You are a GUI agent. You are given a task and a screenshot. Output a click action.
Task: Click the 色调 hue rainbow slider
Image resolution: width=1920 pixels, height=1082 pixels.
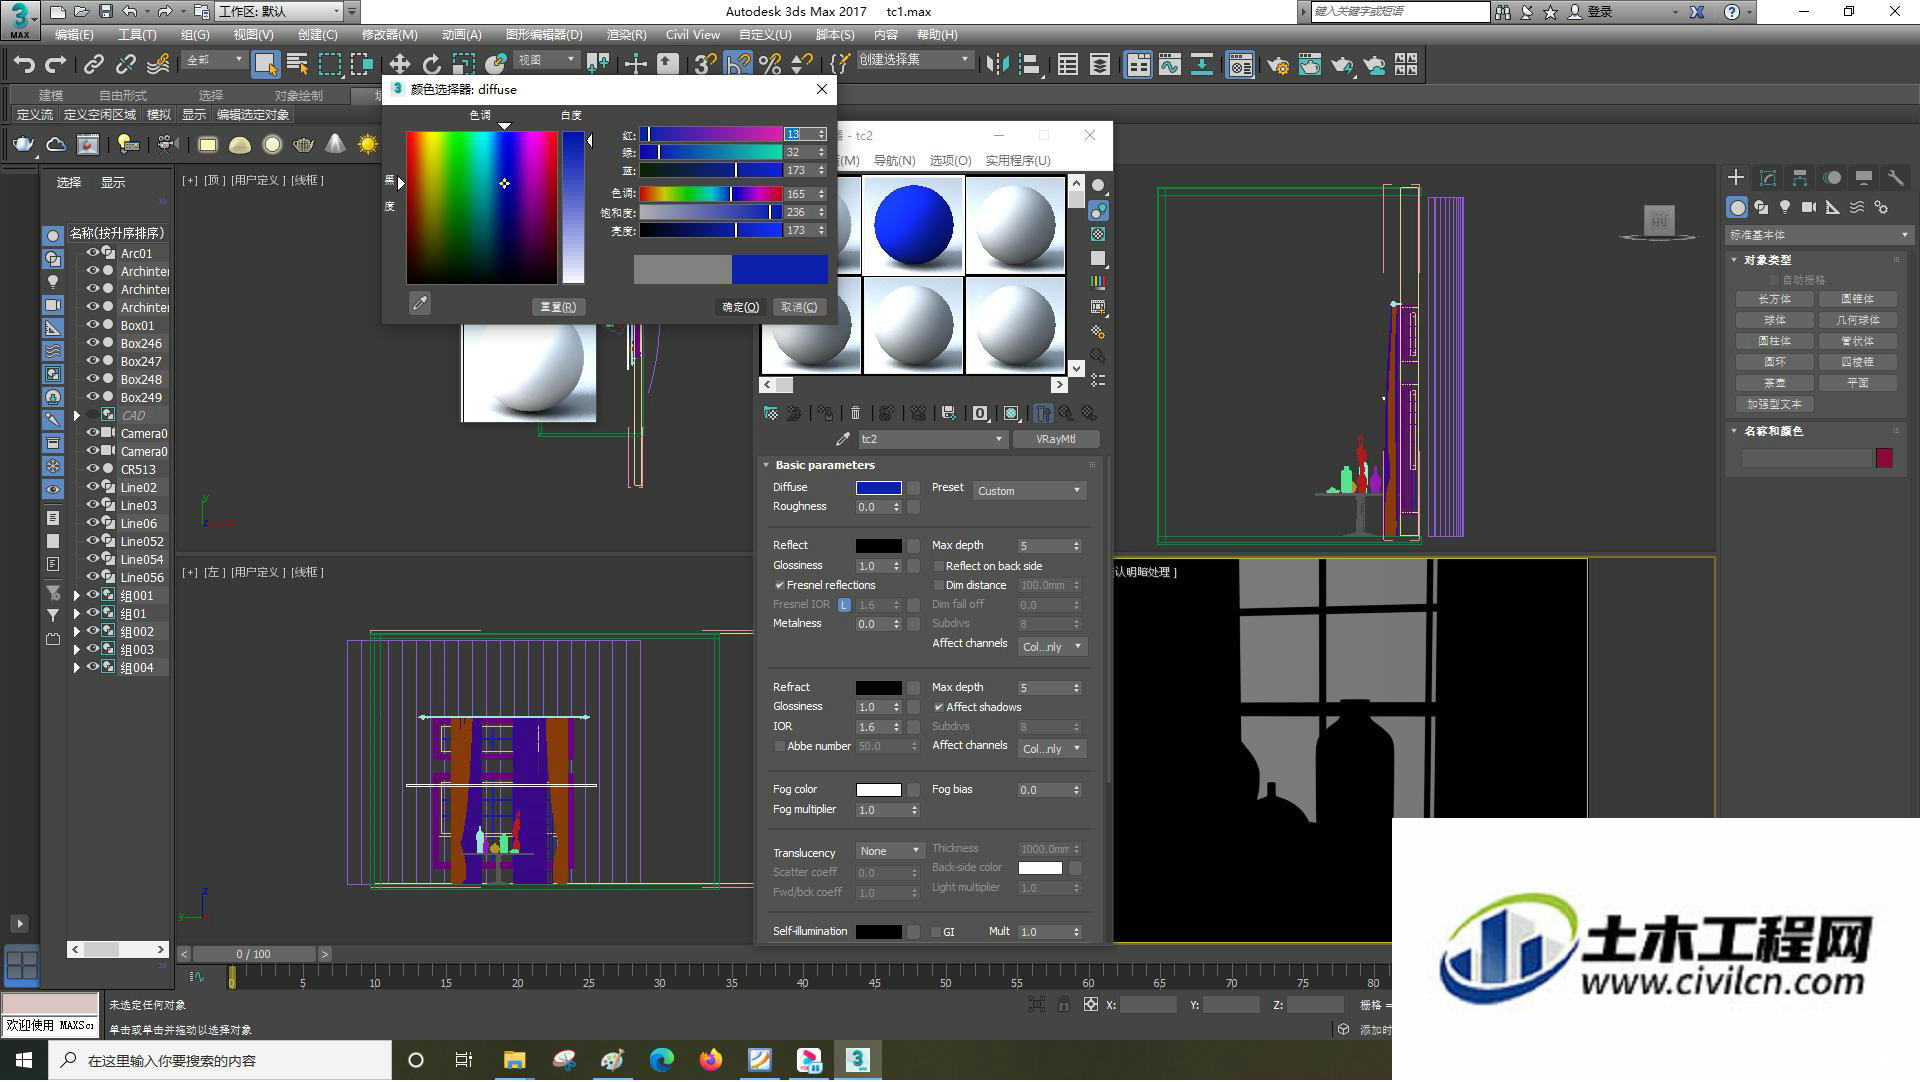click(x=710, y=194)
